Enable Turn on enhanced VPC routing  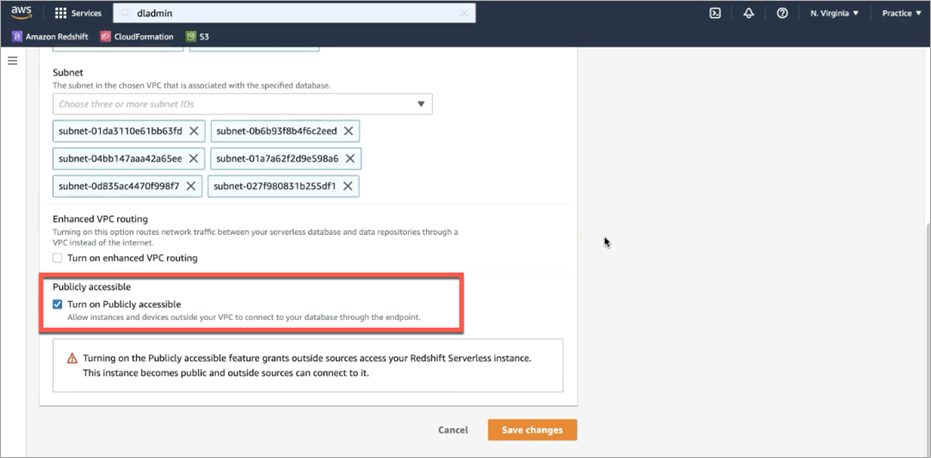coord(58,258)
